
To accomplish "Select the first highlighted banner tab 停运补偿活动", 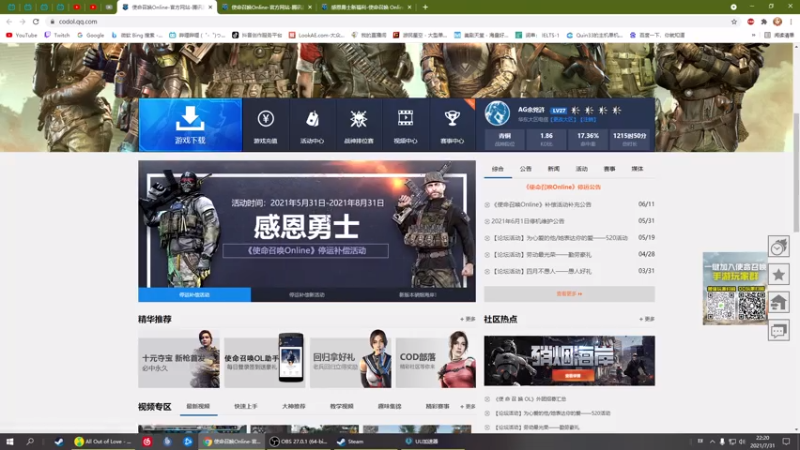I will coord(194,295).
